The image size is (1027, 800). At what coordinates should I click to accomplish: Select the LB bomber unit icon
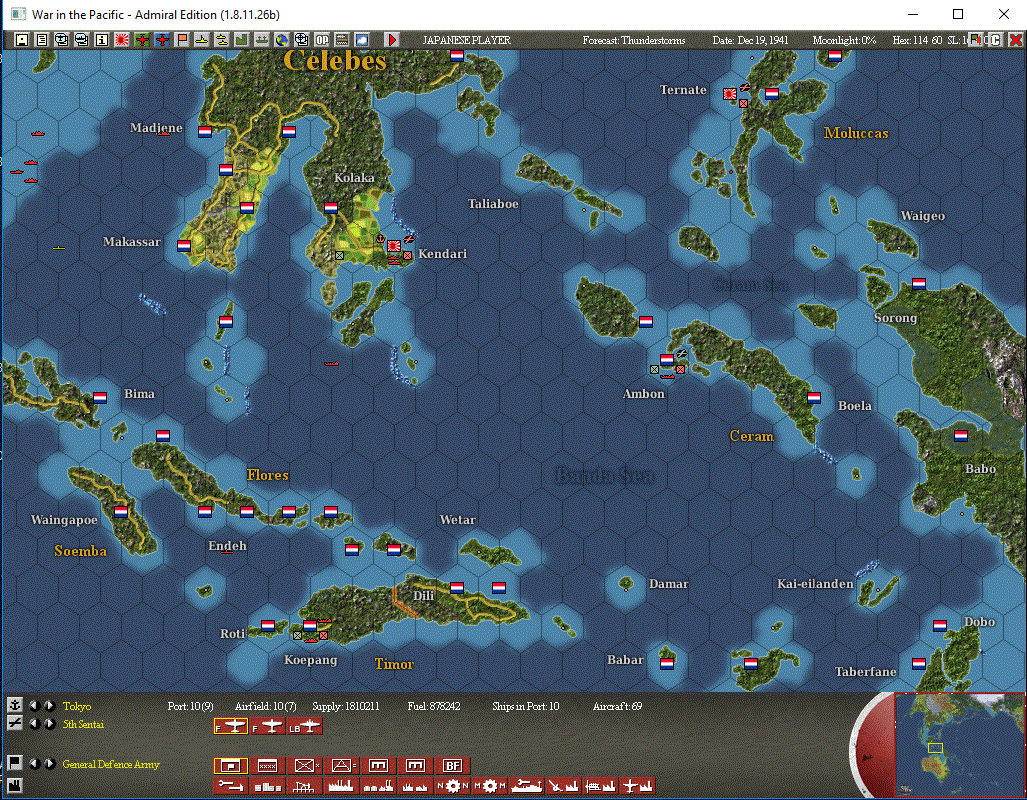[305, 726]
